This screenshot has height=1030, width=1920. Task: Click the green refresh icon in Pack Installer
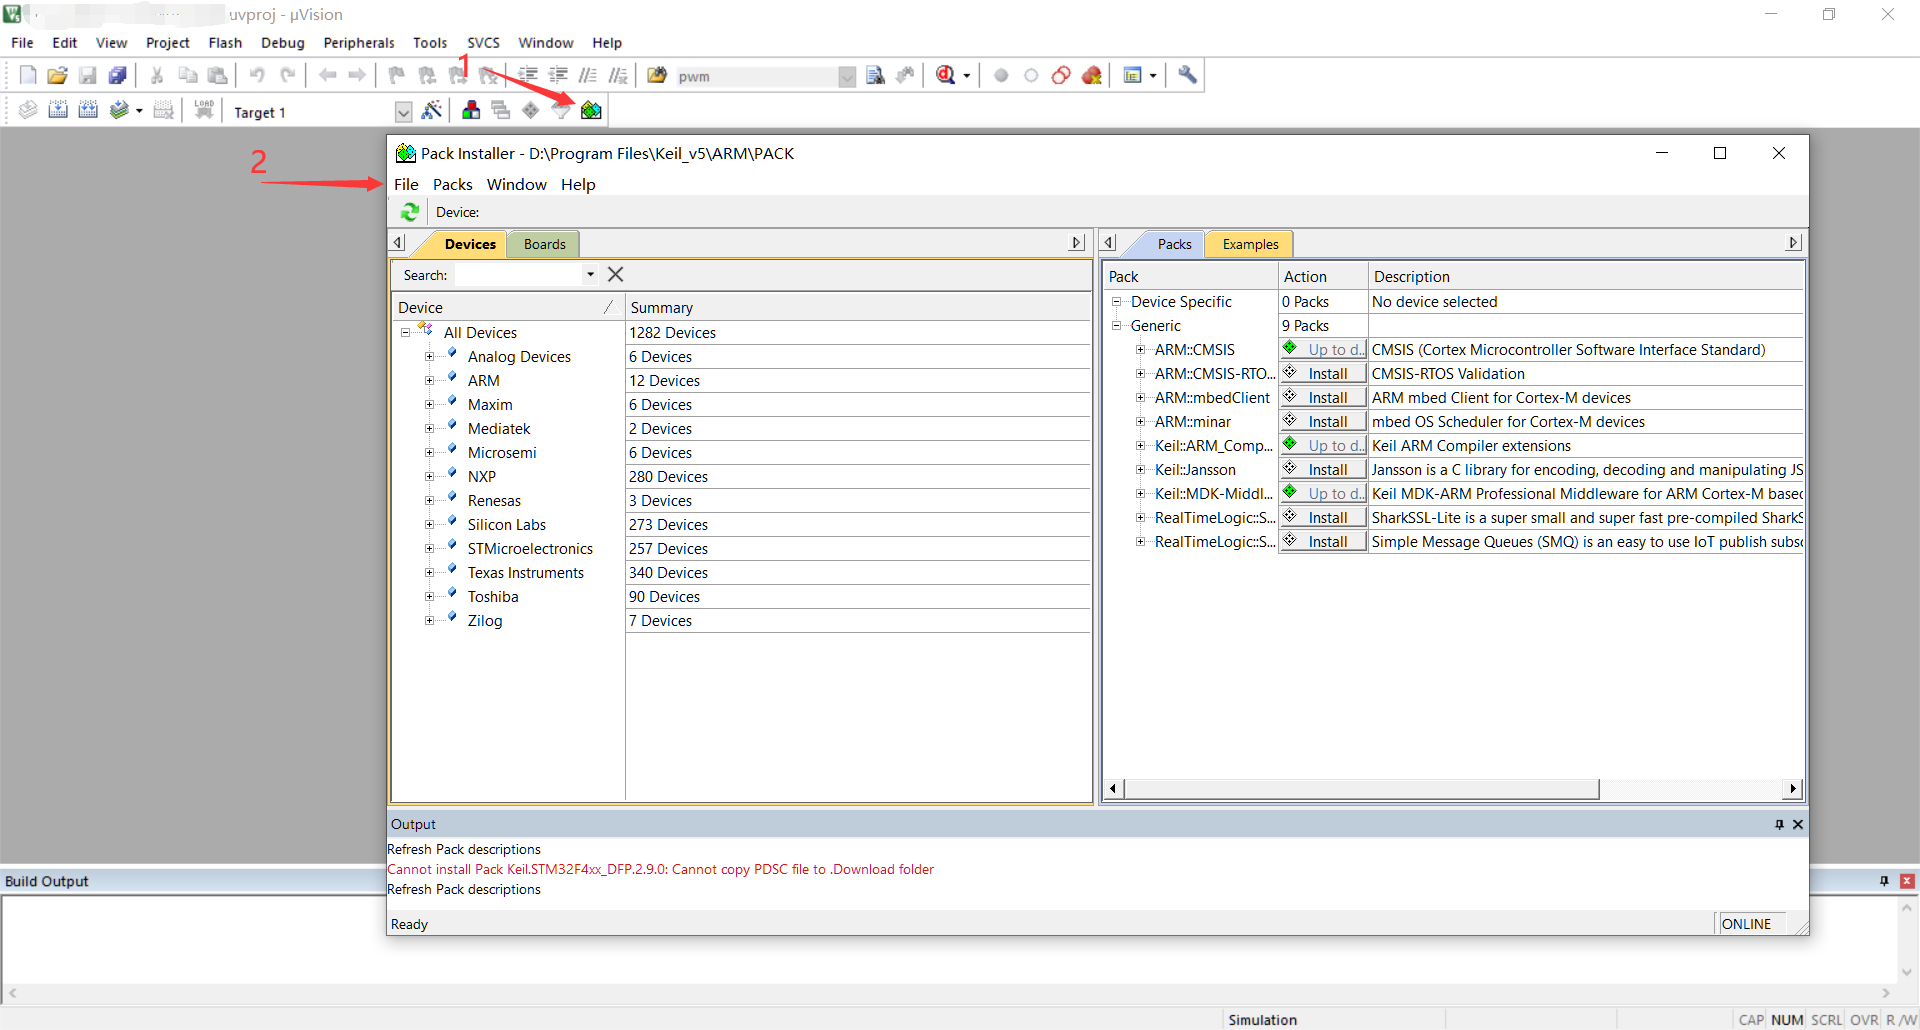coord(410,212)
